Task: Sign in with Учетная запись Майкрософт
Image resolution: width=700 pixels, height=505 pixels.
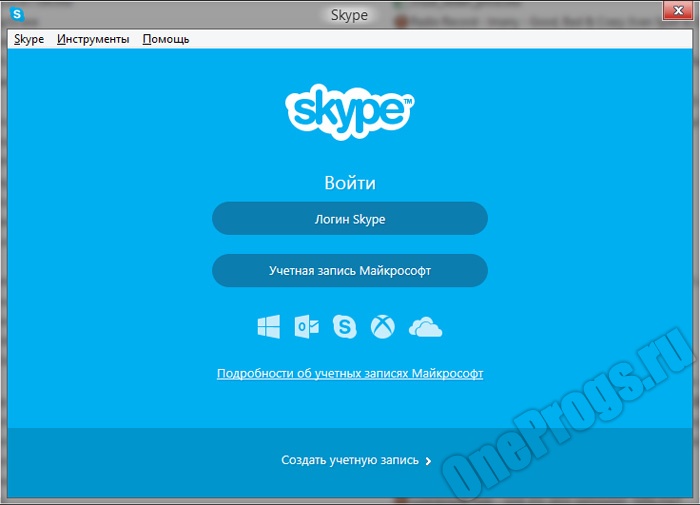Action: pos(350,271)
